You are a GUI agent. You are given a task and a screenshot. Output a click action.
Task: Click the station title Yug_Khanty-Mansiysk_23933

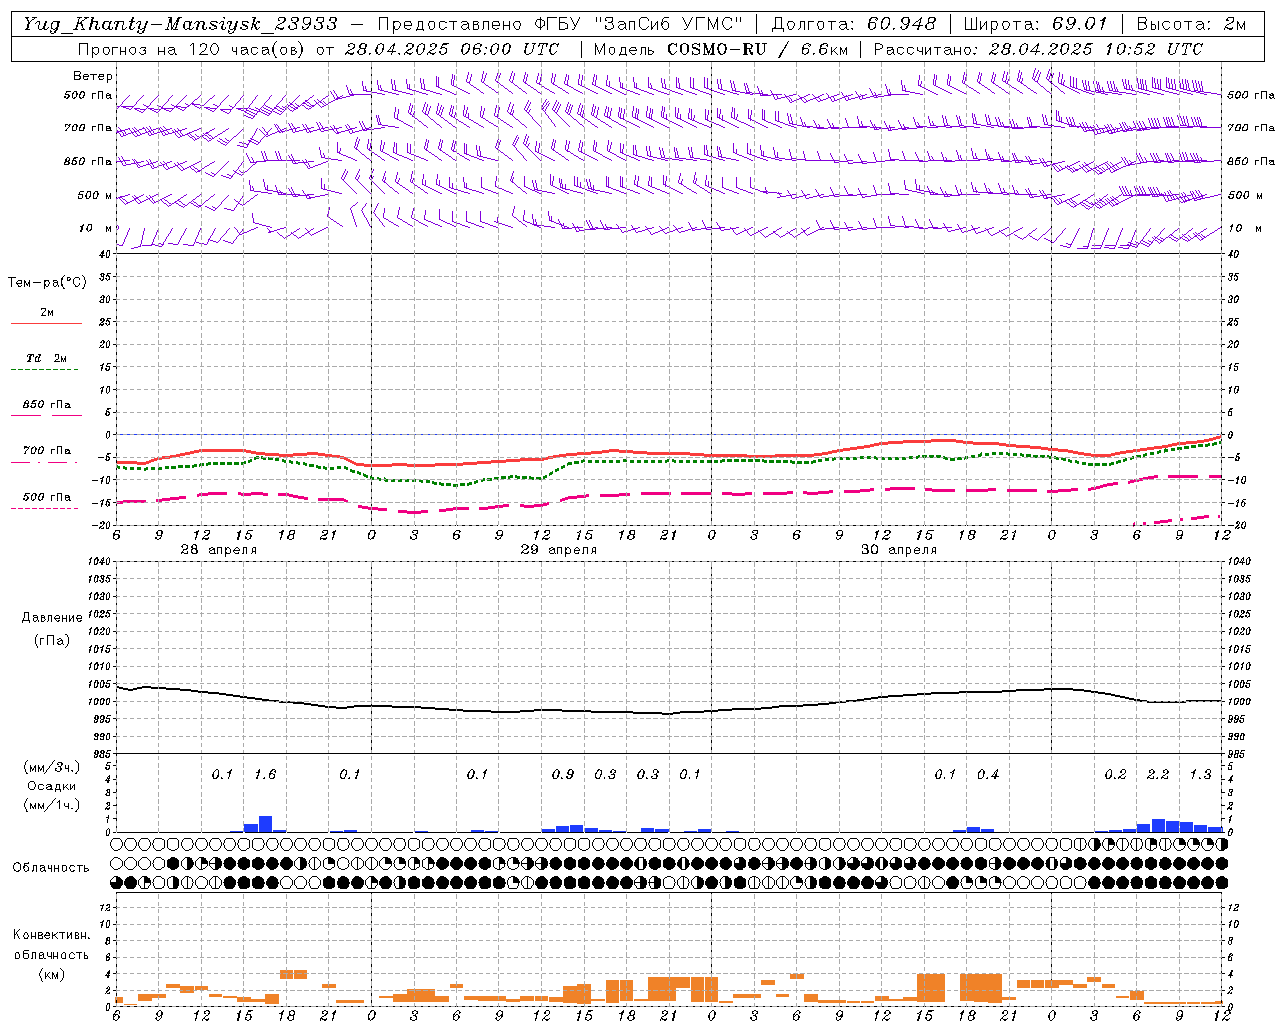180,24
